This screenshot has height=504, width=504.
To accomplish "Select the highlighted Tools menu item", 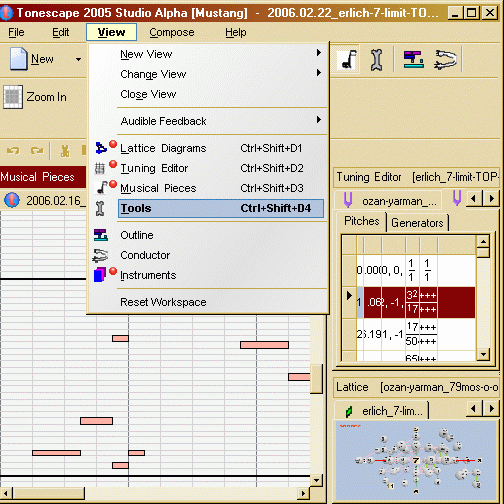I will coord(221,208).
